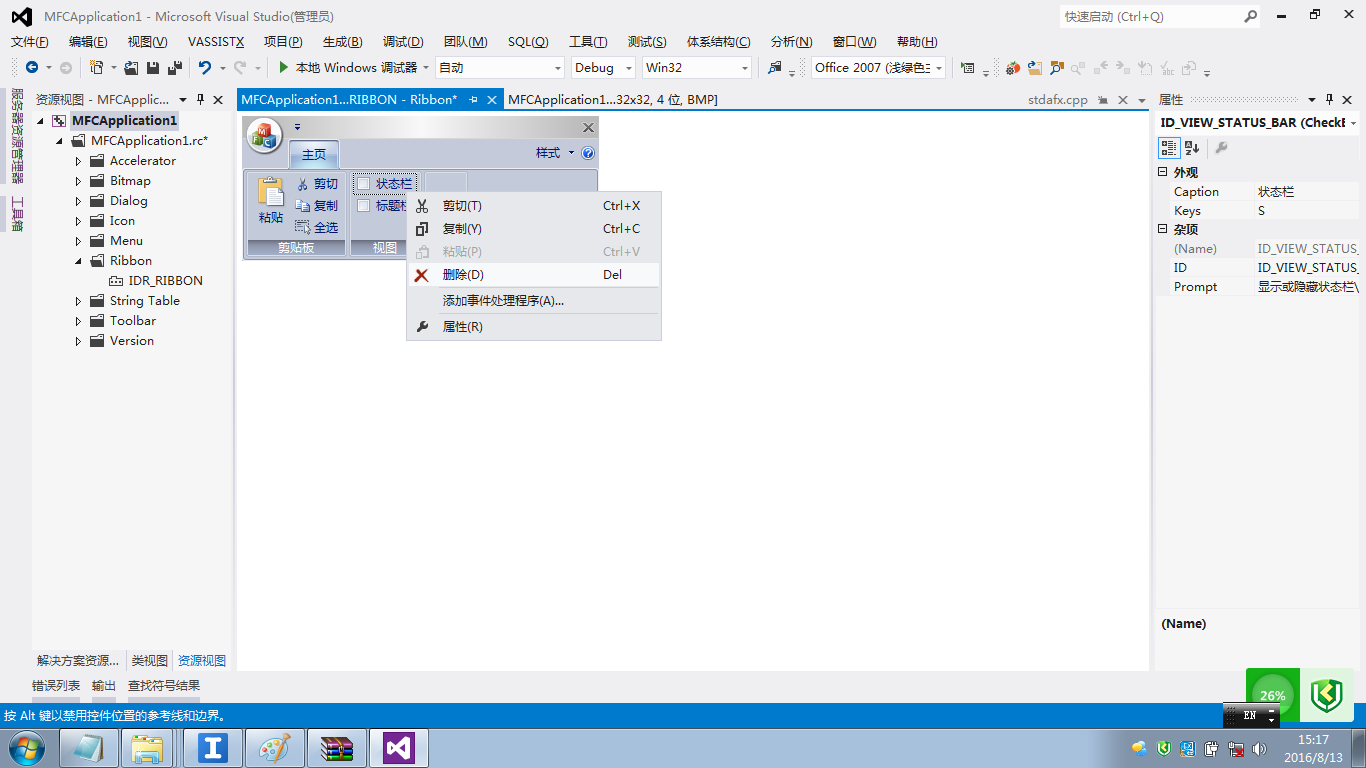The image size is (1366, 768).
Task: Open the VASSISTX menu
Action: 216,42
